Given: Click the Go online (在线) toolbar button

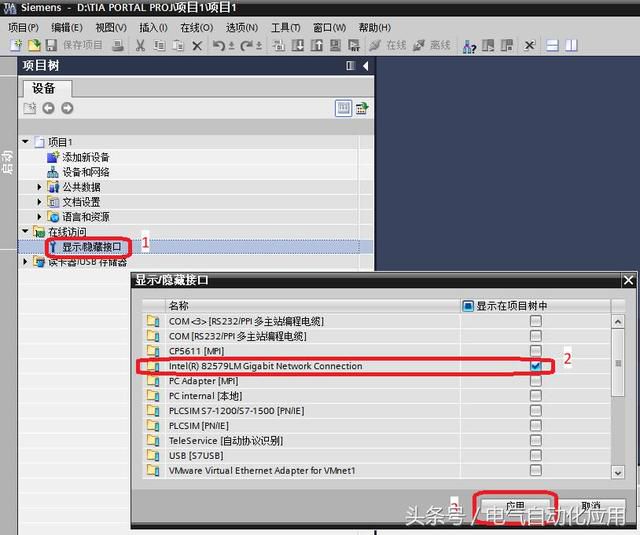Looking at the screenshot, I should pos(387,45).
